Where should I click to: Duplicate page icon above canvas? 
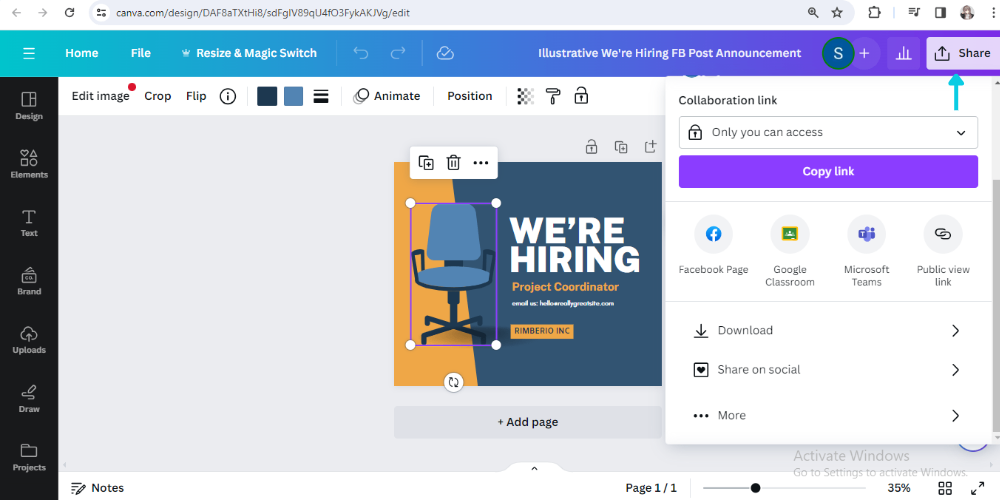click(621, 147)
